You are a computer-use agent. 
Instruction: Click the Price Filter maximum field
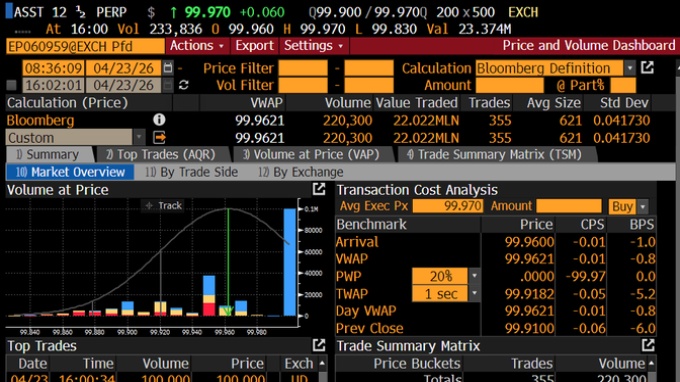pyautogui.click(x=369, y=68)
